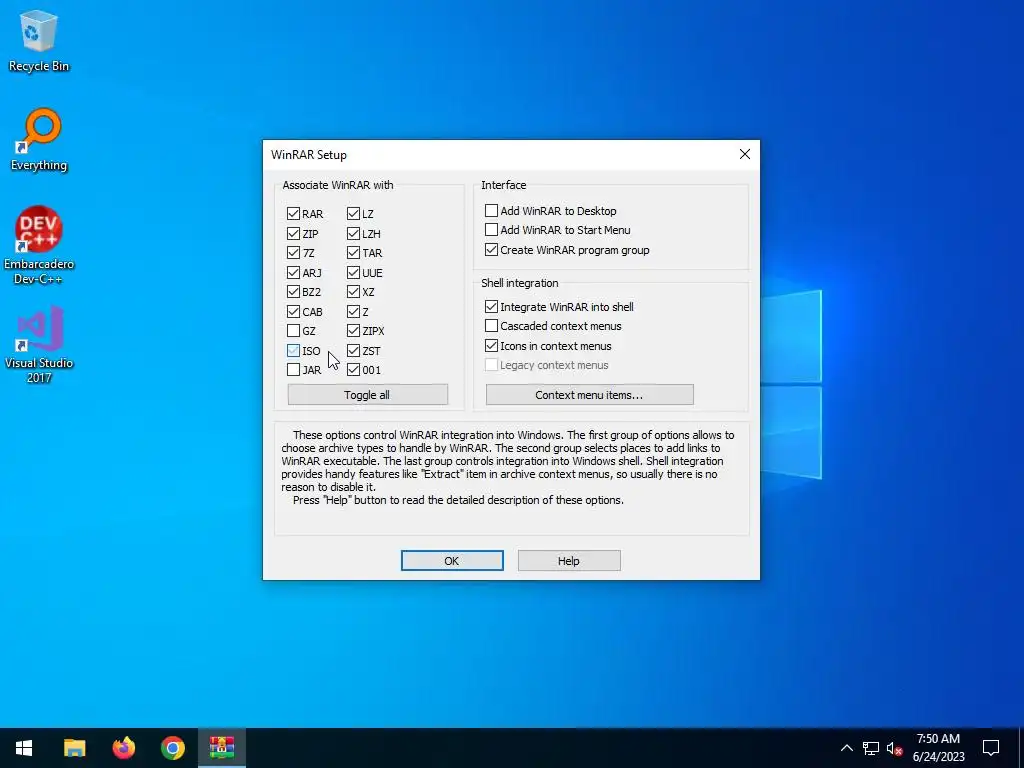The width and height of the screenshot is (1024, 768).
Task: Uncheck the TAR association checkbox
Action: coord(353,253)
